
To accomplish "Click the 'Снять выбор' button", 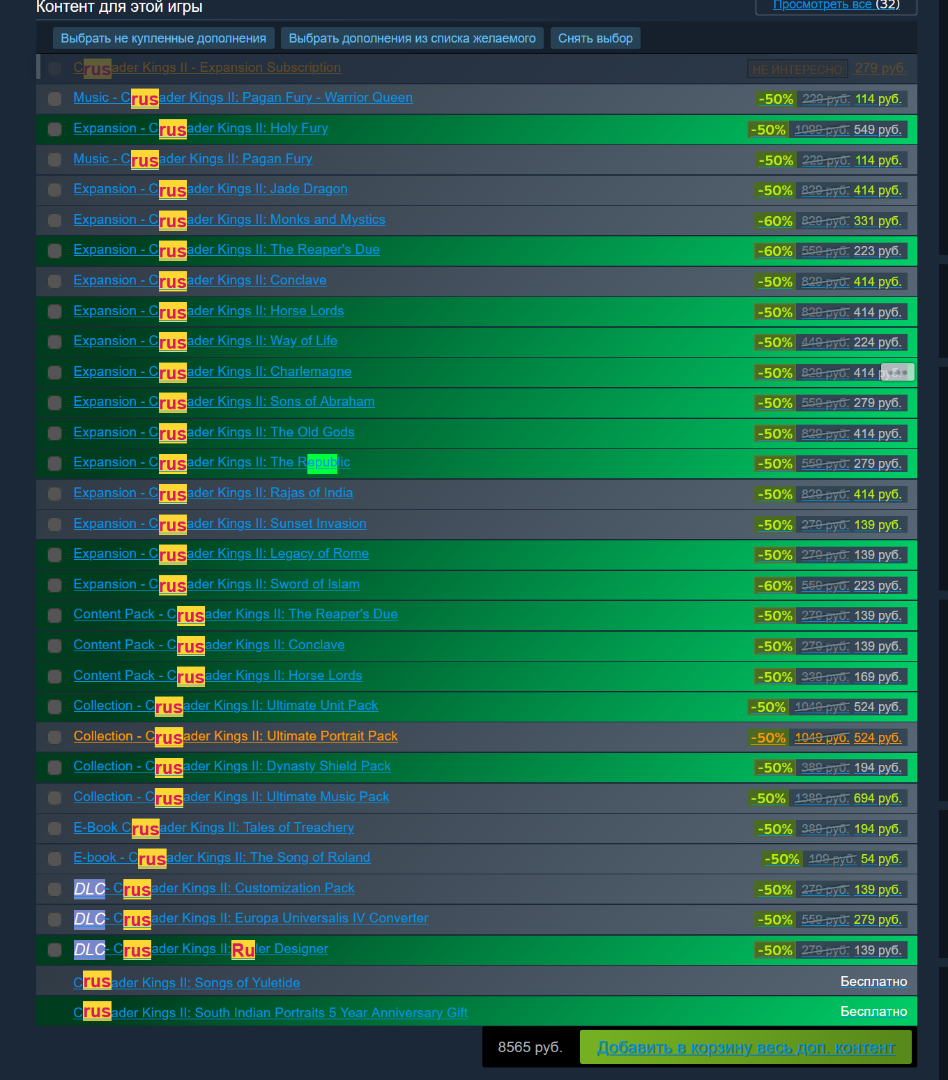I will click(595, 39).
